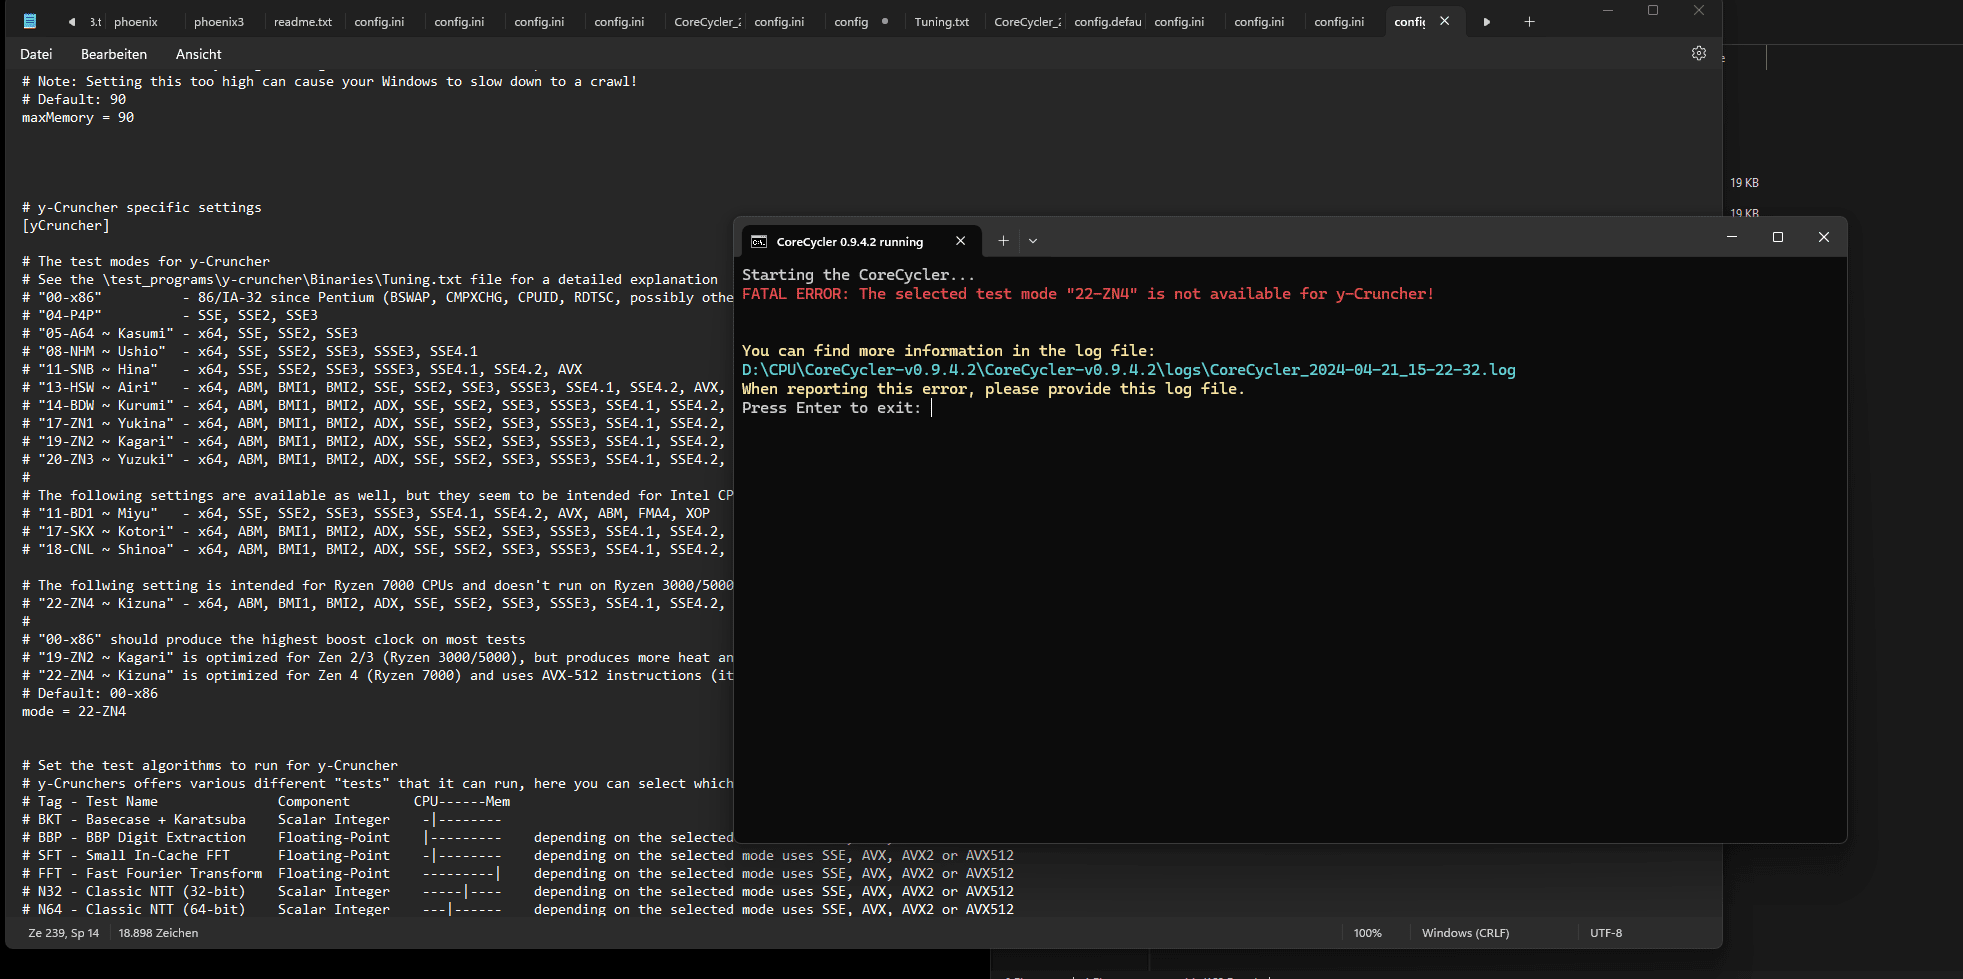Click the '"11-BD1 ~ Miyu"' mode line
This screenshot has width=1963, height=979.
(x=366, y=514)
